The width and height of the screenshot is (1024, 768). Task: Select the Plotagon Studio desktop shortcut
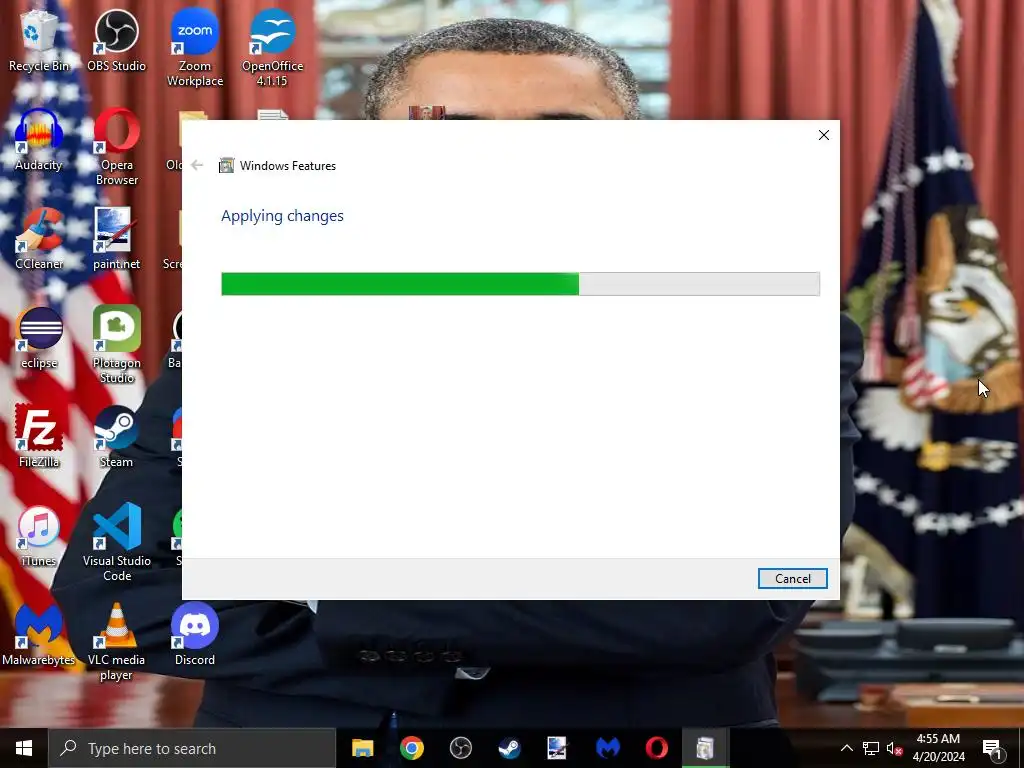[x=117, y=345]
